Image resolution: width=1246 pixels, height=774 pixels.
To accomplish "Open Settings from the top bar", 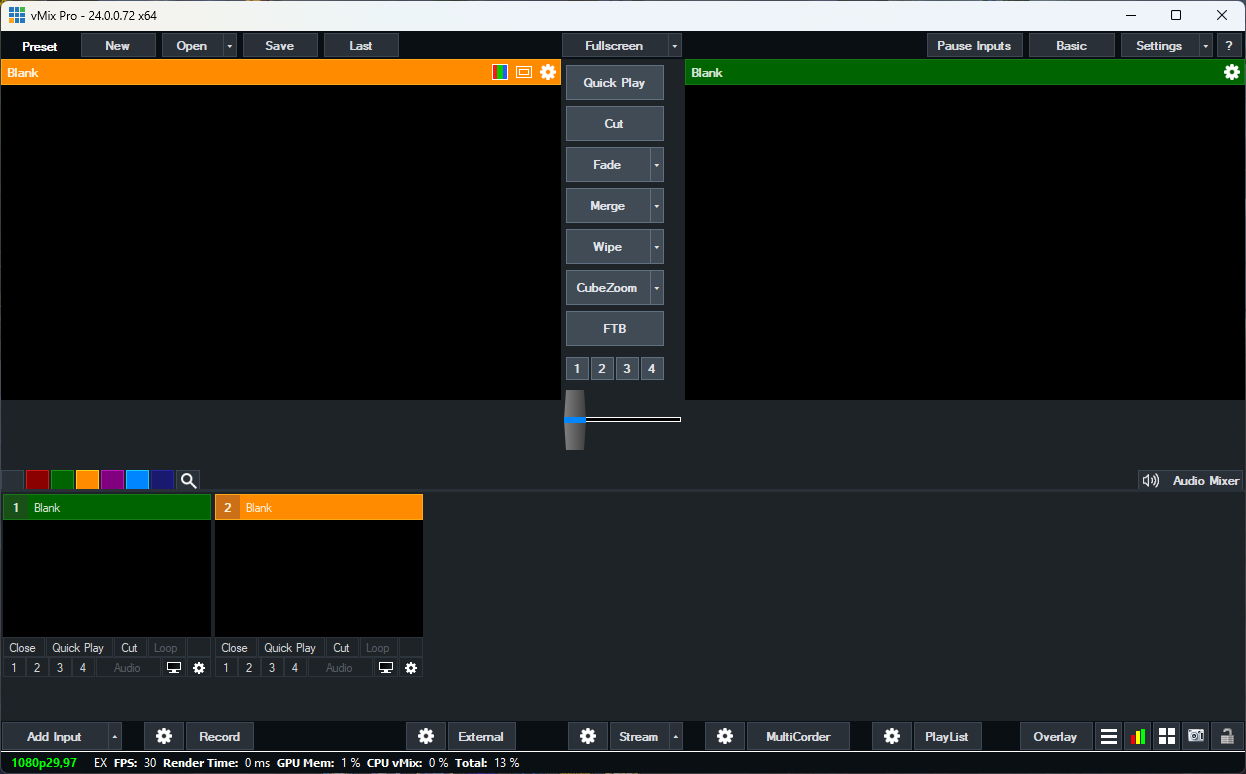I will (x=1159, y=45).
